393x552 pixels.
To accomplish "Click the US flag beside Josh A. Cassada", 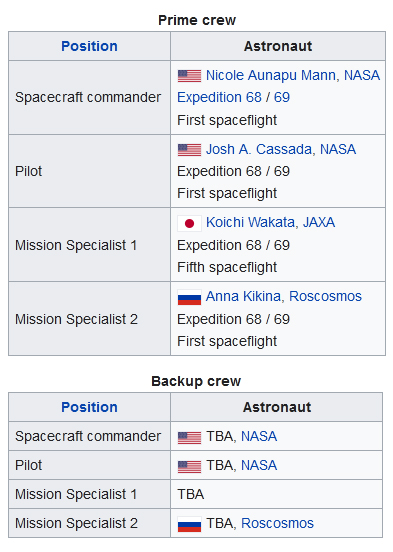I will coord(189,150).
